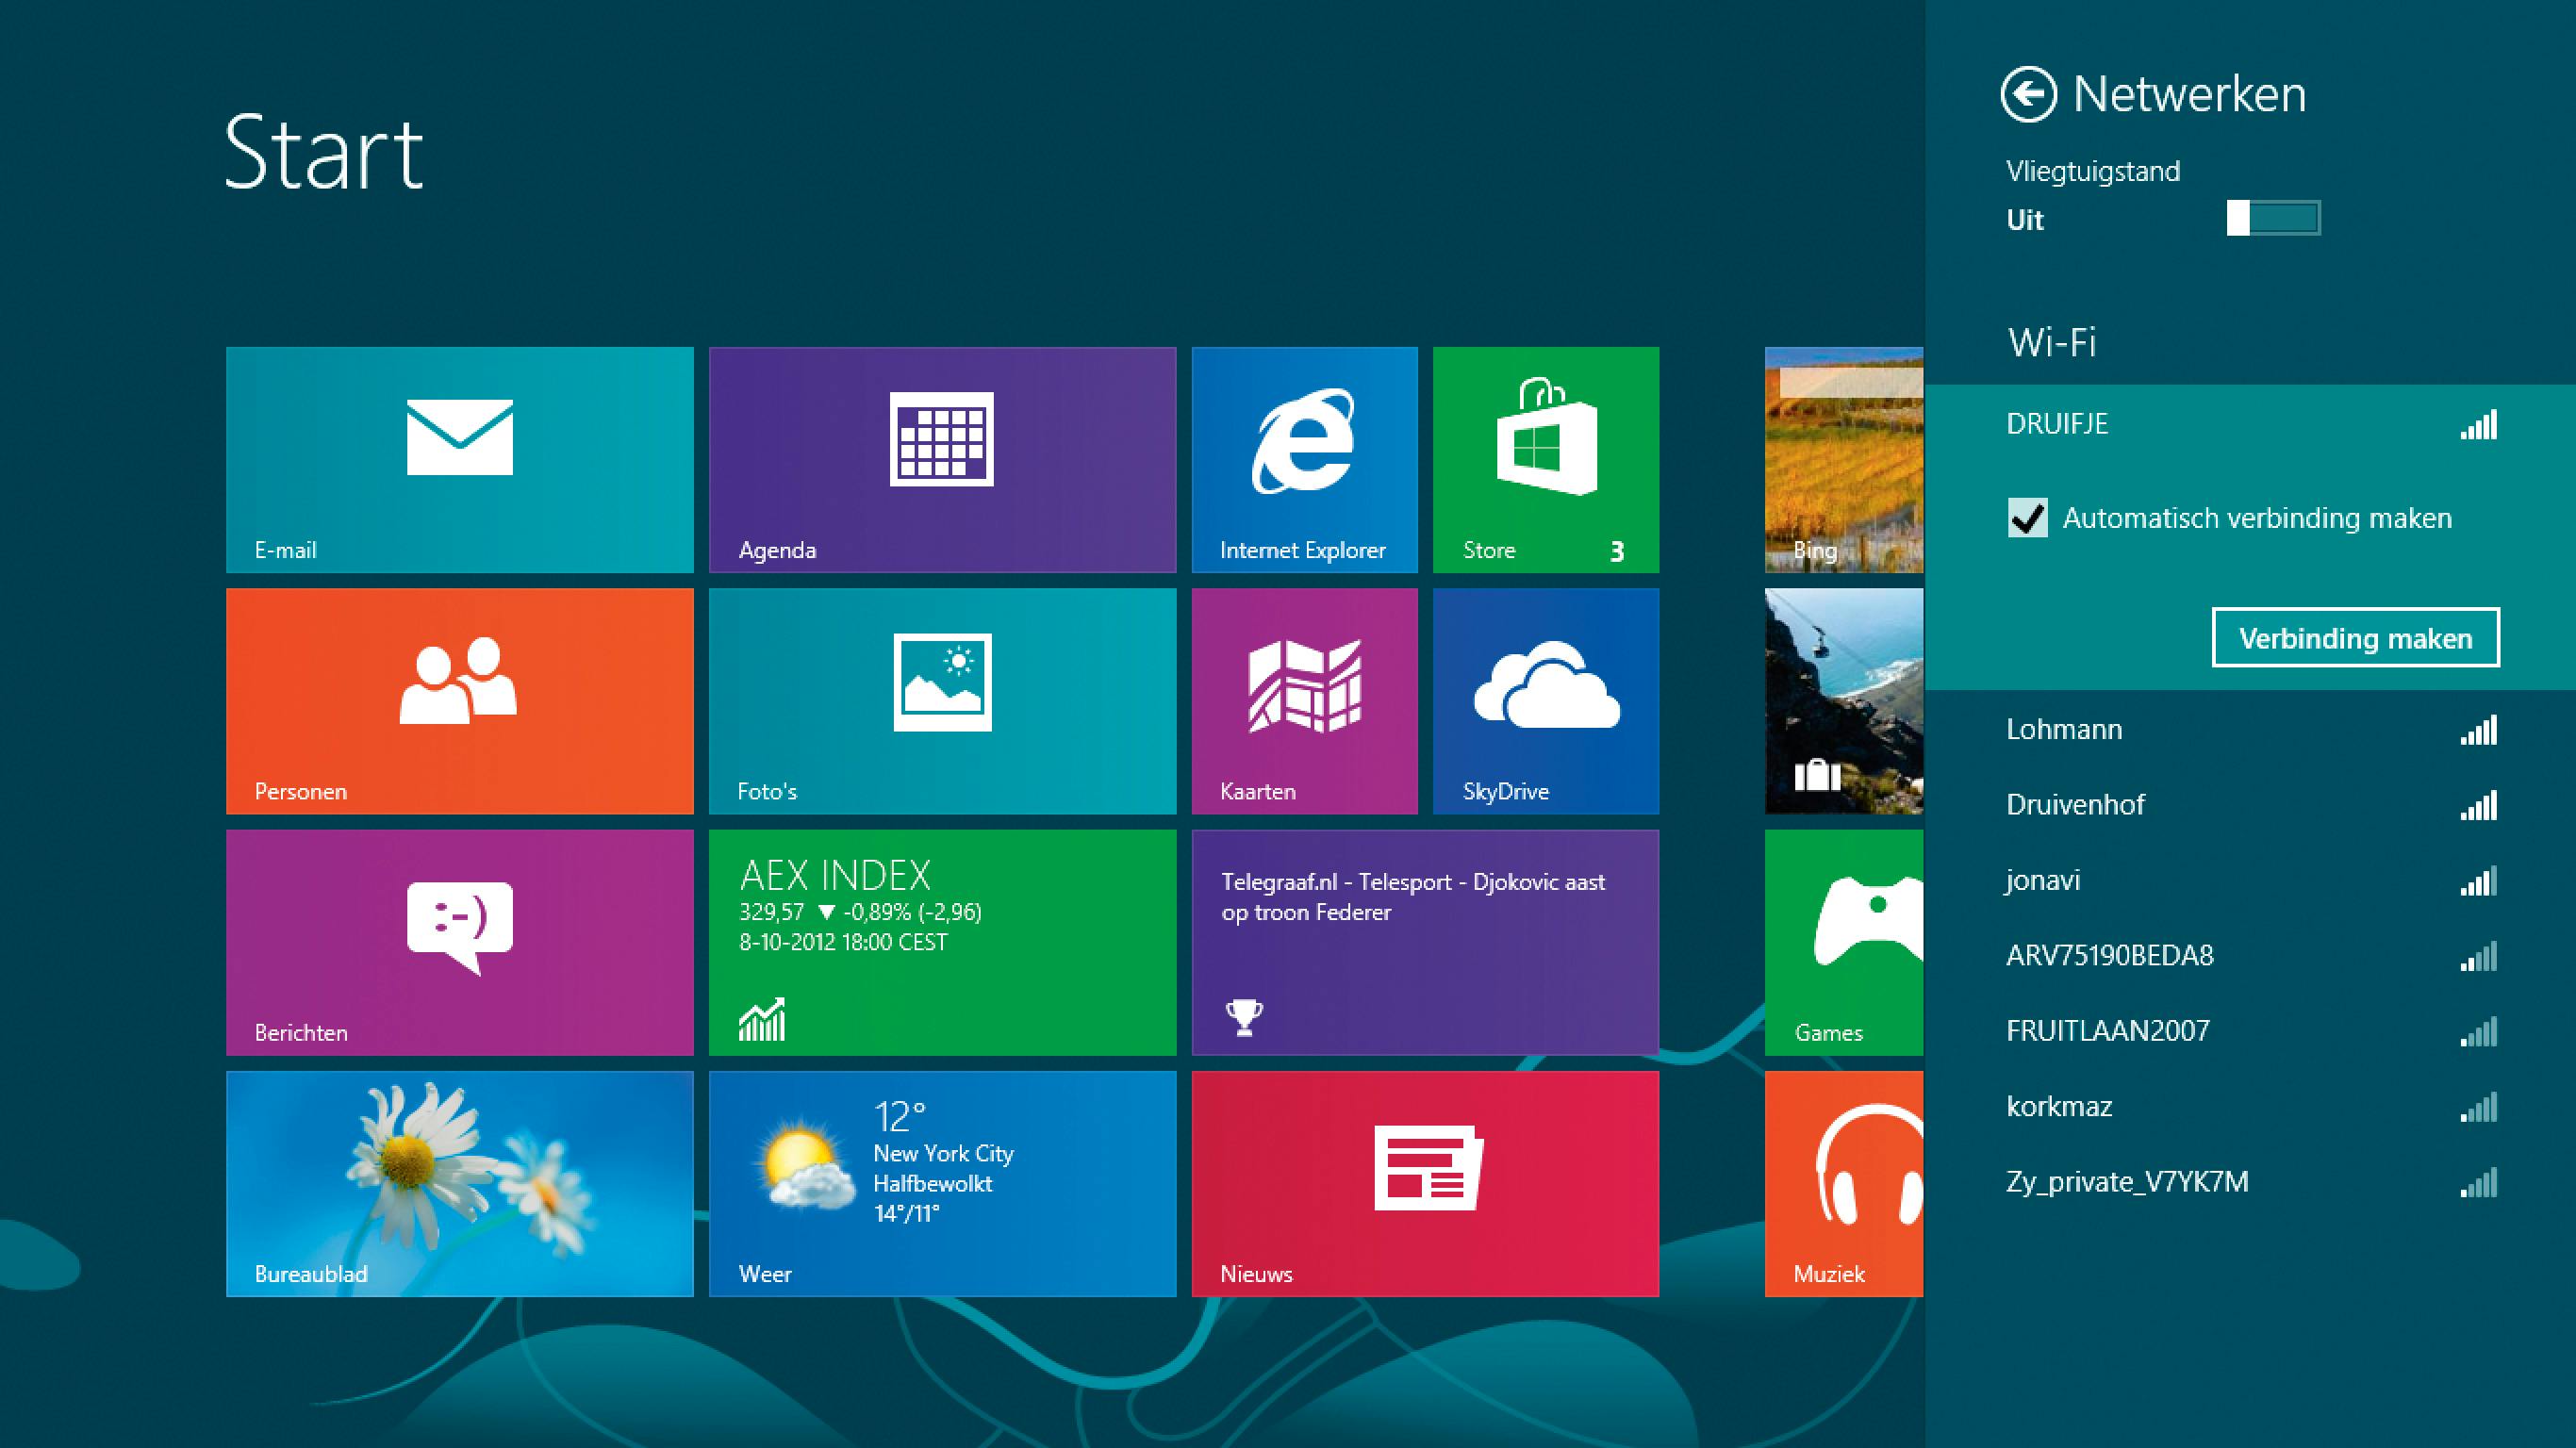
Task: Open the Berichten messaging tile
Action: pos(459,942)
